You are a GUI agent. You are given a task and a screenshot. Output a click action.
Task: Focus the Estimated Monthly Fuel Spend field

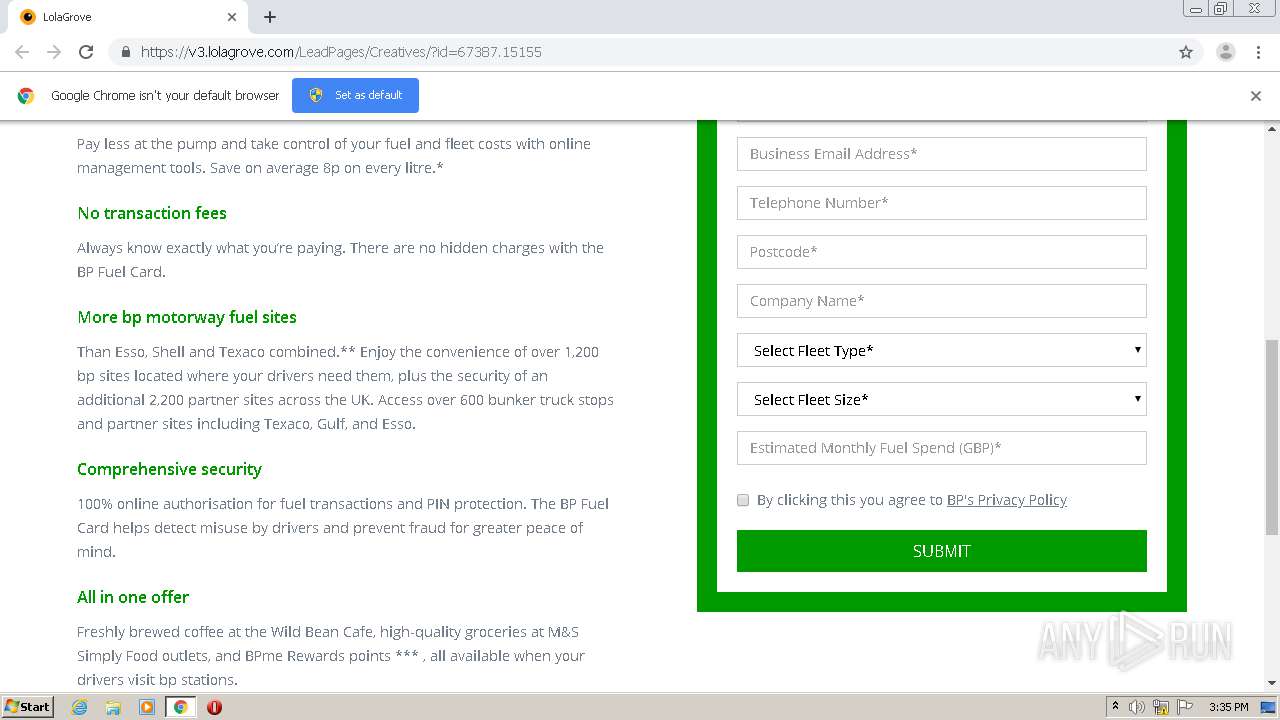click(941, 448)
